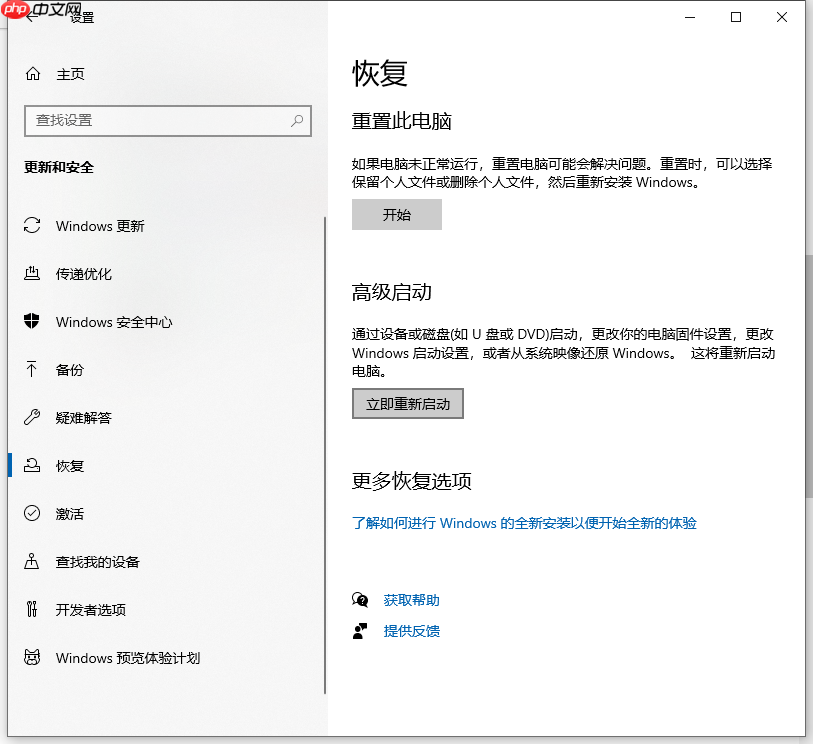Screen dimensions: 813x744
Task: Click the 传递优化 delivery icon
Action: 32,273
